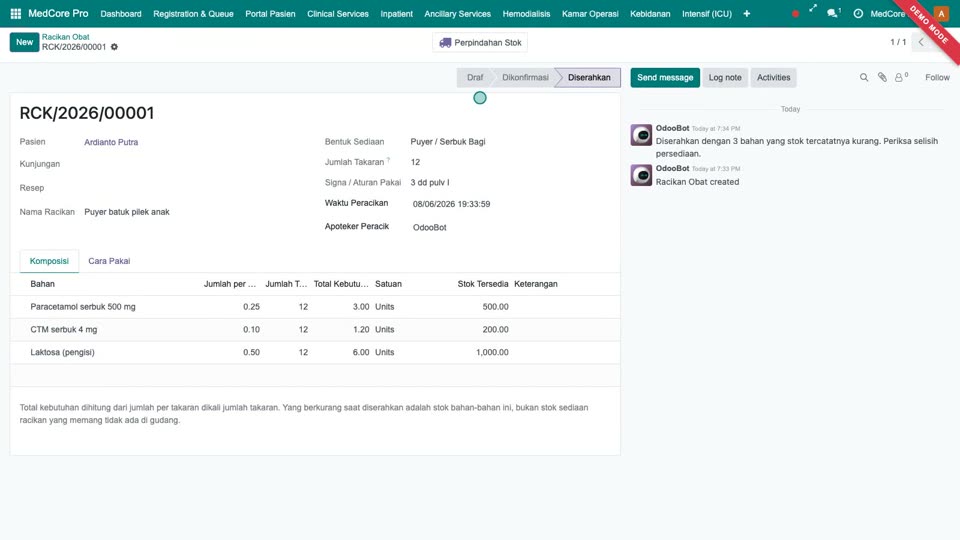Screen dimensions: 960x540
Task: Open the apps grid menu icon
Action: click(16, 13)
